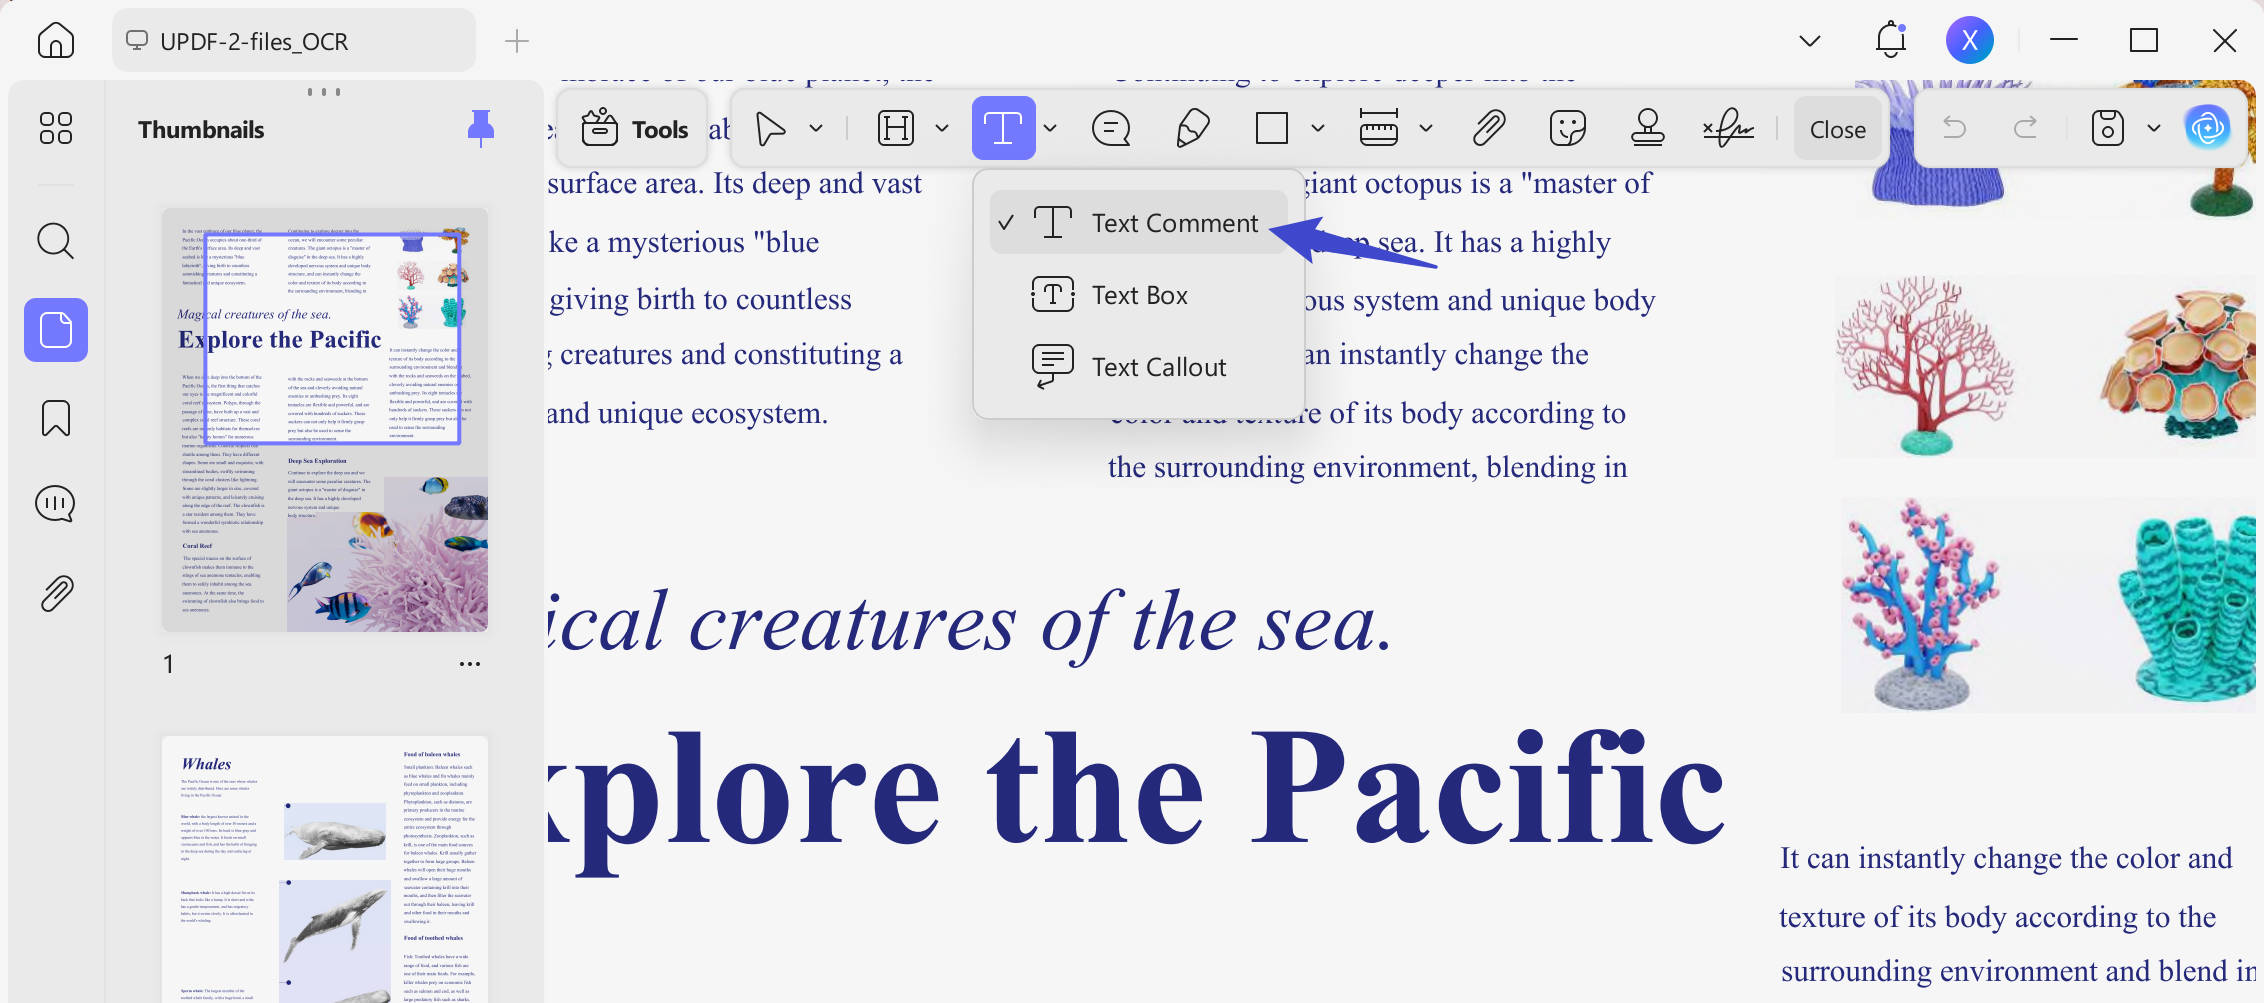Open the Attachments panel in sidebar
The image size is (2264, 1003).
pos(56,594)
